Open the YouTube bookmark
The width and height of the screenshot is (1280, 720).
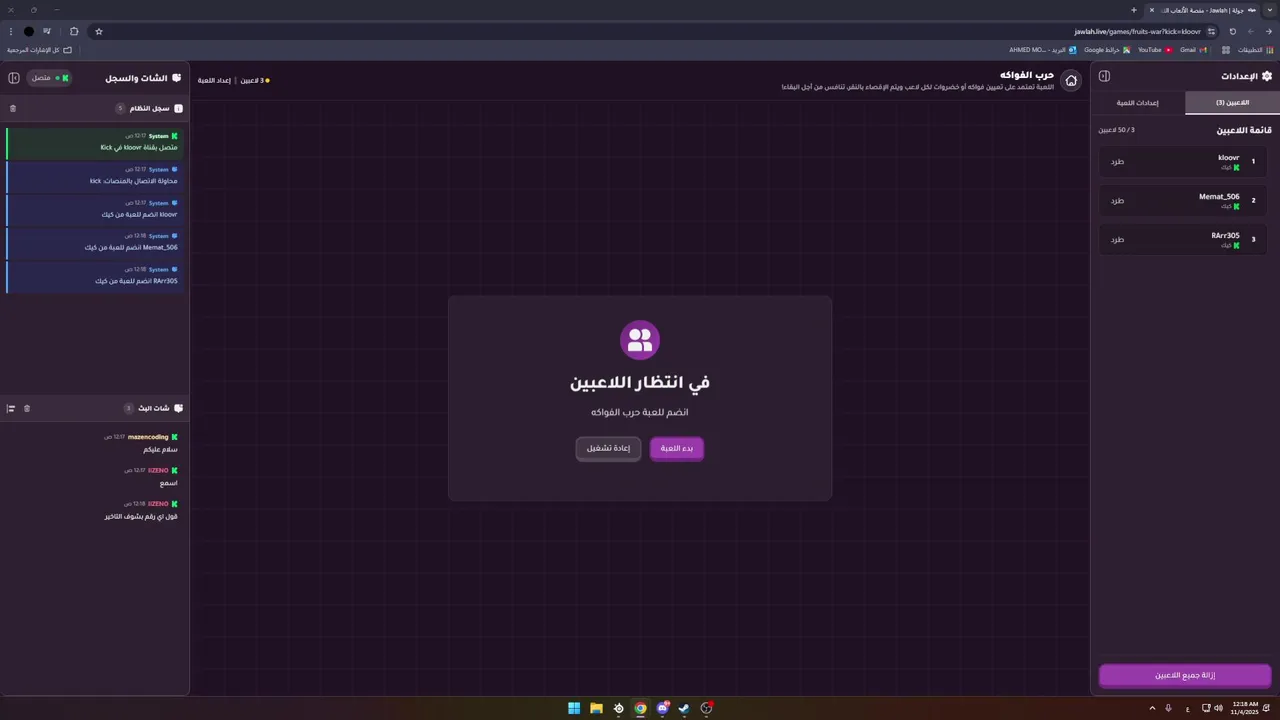click(x=1155, y=49)
